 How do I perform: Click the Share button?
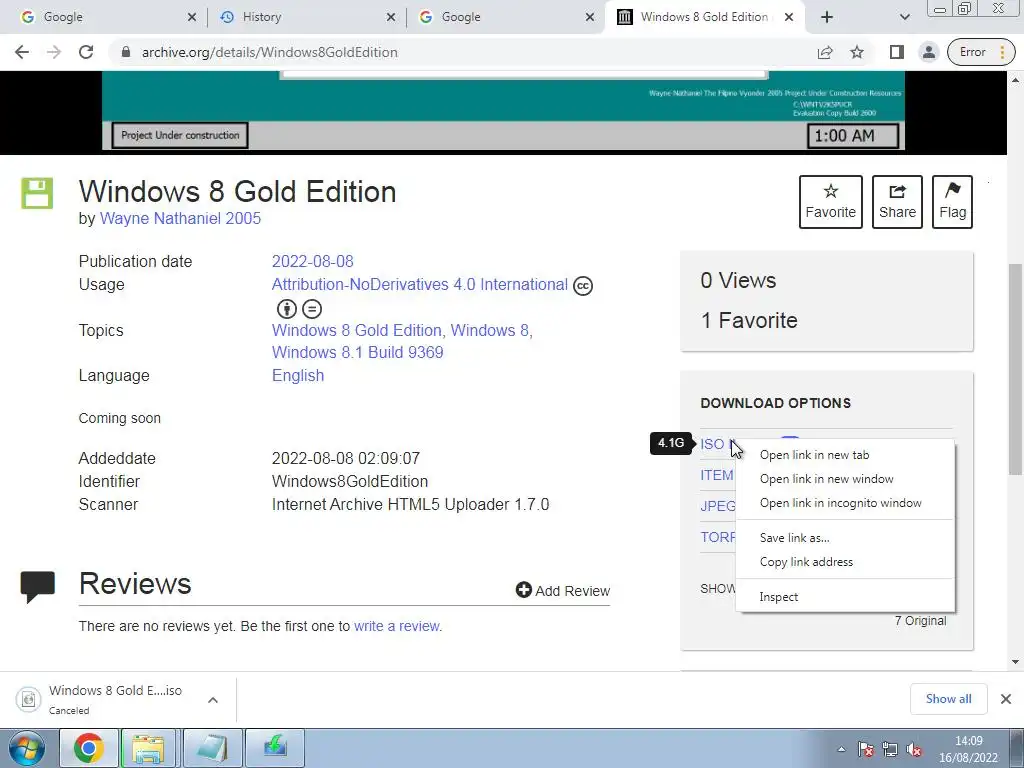coord(897,202)
